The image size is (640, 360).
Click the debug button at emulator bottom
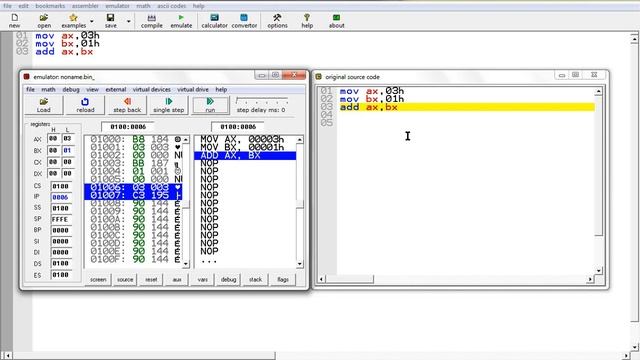click(x=228, y=280)
